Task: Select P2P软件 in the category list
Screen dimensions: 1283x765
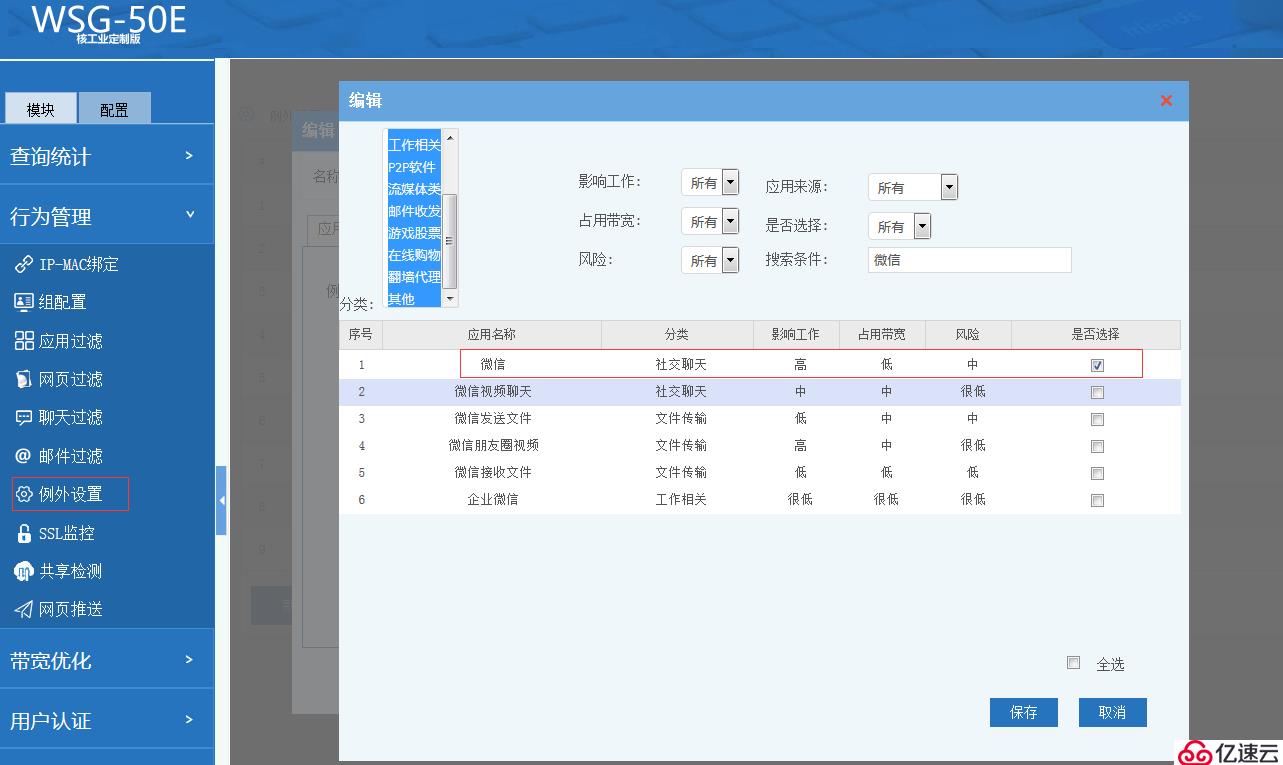Action: pos(414,167)
